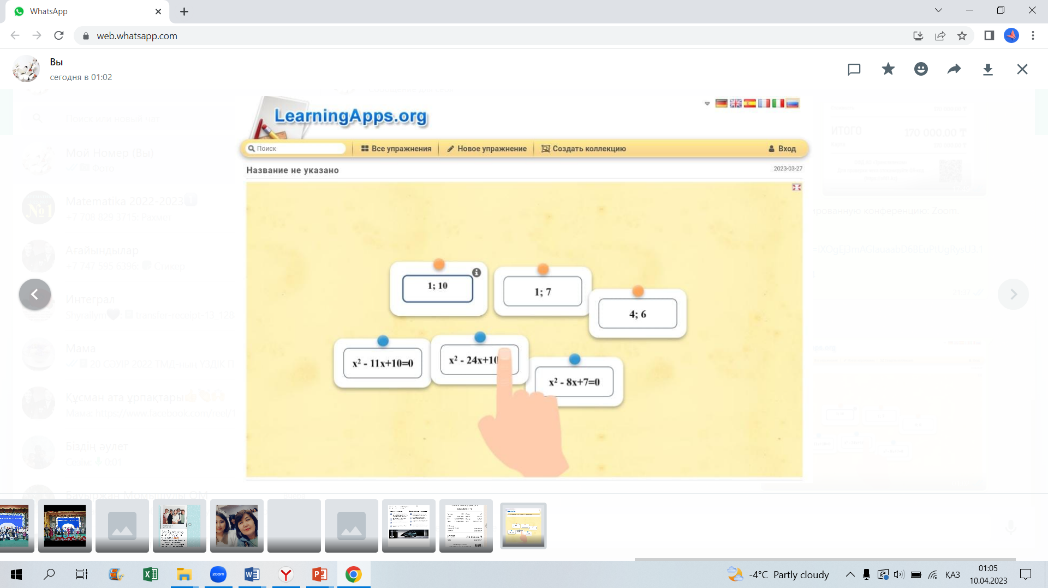Viewport: 1048px width, 588px height.
Task: Open the Wi-Fi network tray icon
Action: pos(933,575)
